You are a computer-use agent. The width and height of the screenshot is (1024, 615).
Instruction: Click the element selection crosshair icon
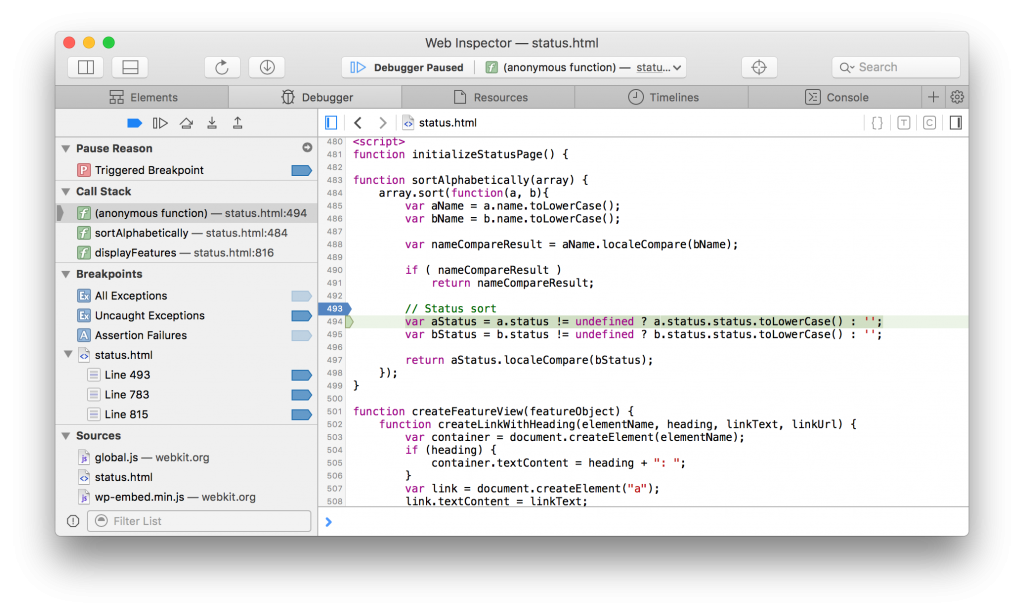click(759, 67)
